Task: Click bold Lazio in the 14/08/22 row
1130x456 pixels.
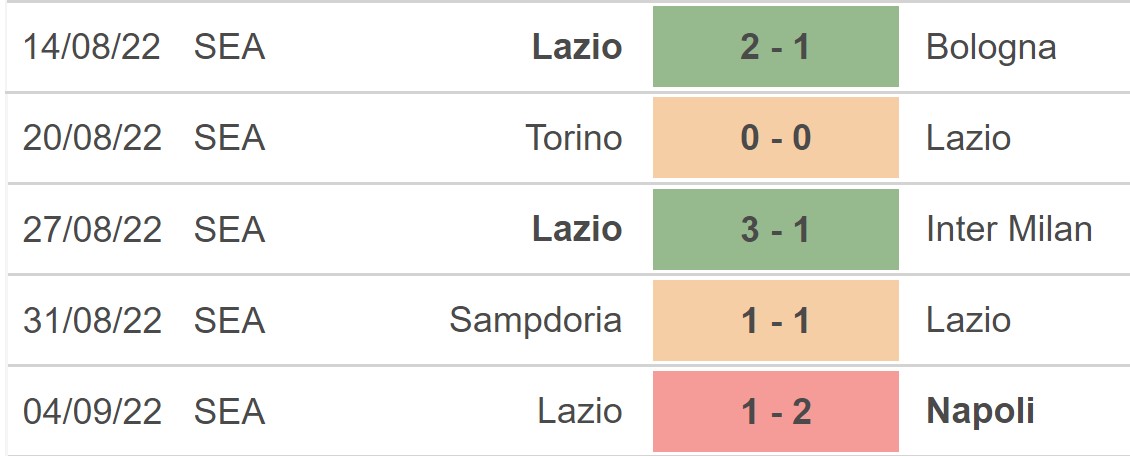Action: pyautogui.click(x=577, y=47)
